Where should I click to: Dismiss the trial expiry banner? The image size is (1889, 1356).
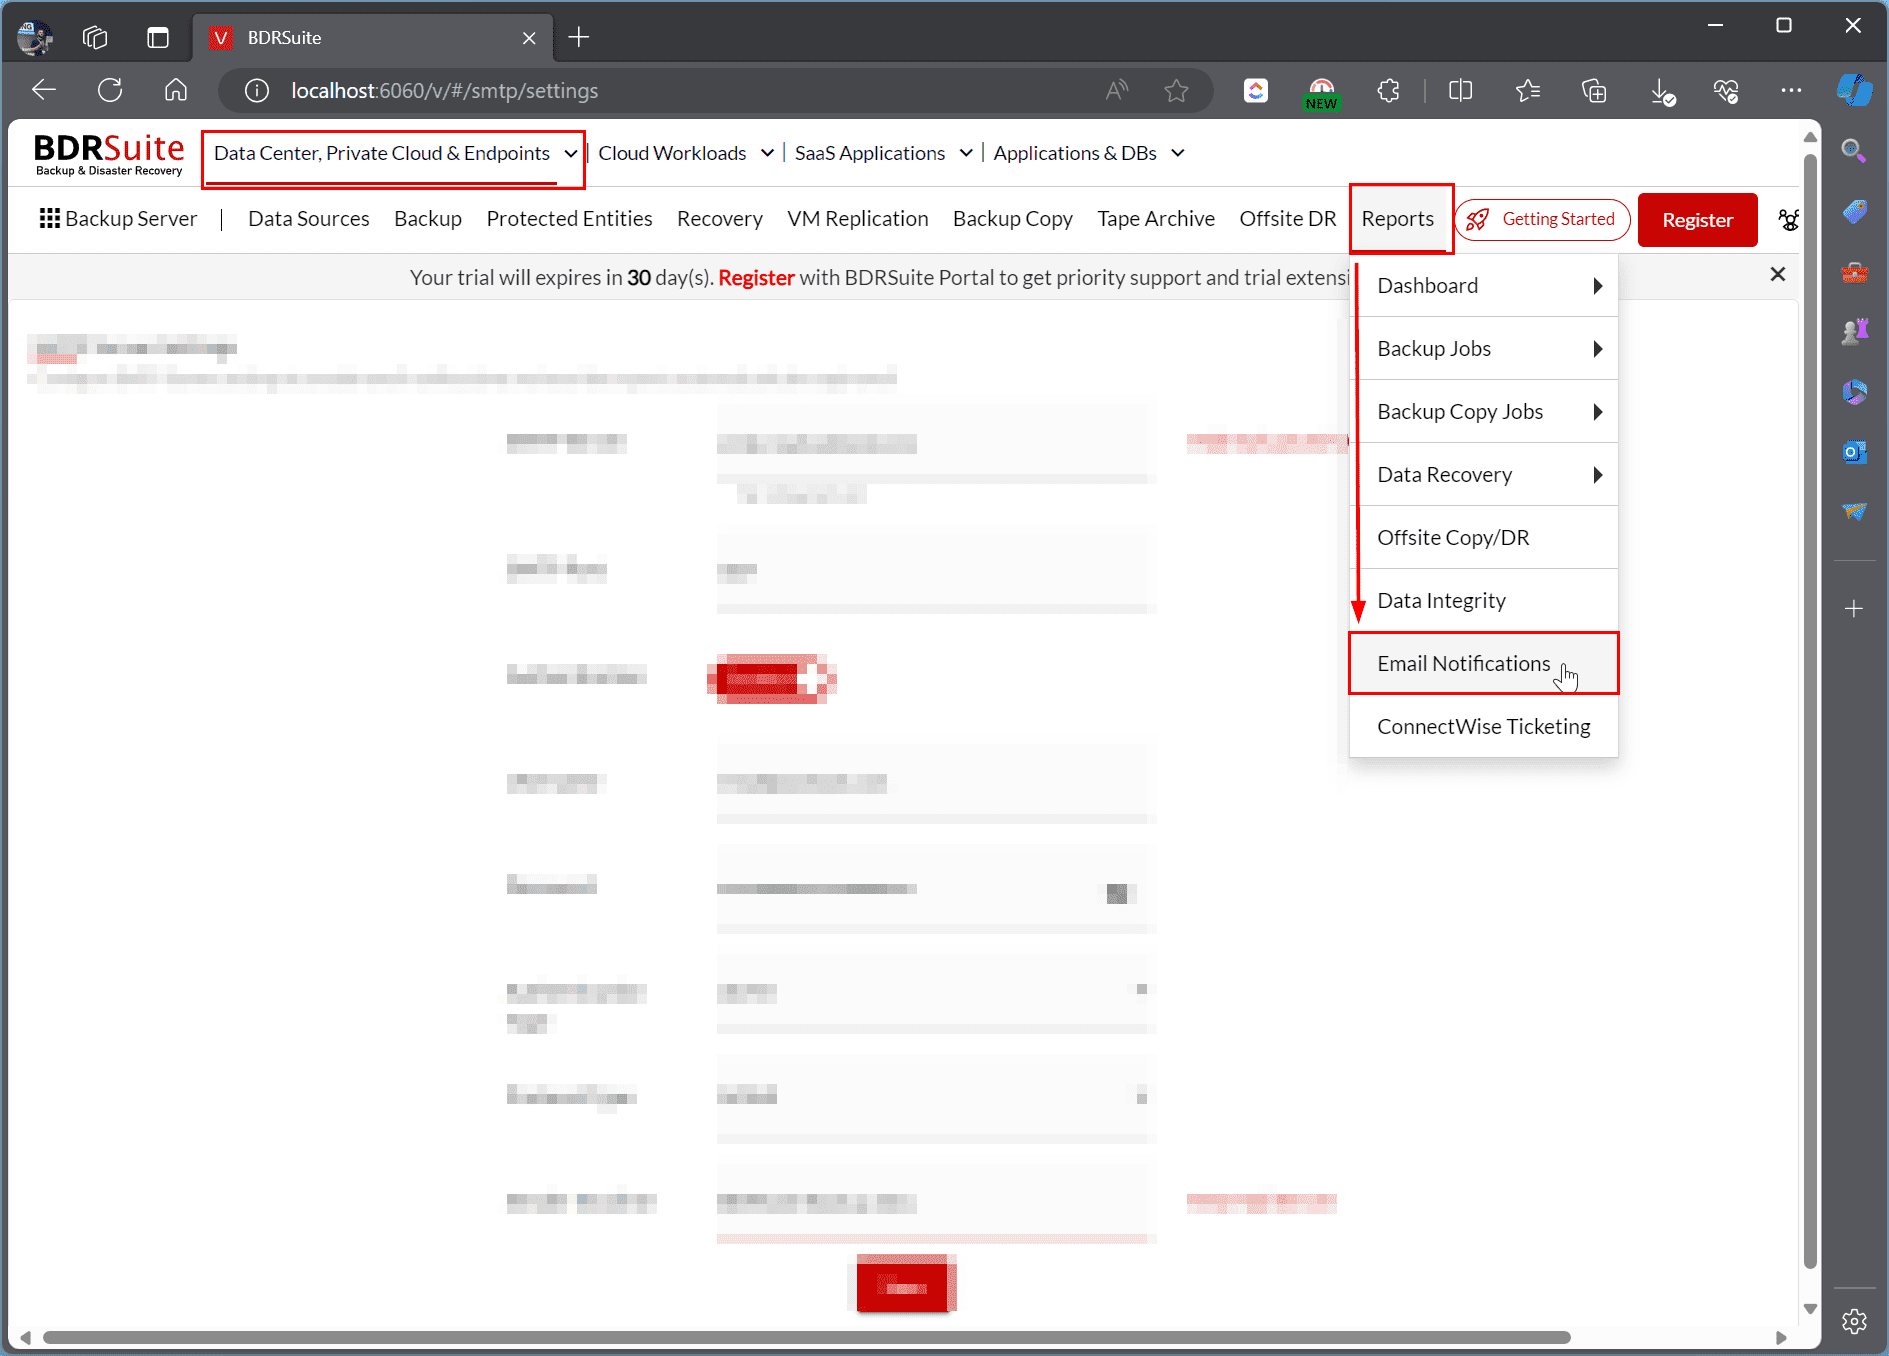1777,274
